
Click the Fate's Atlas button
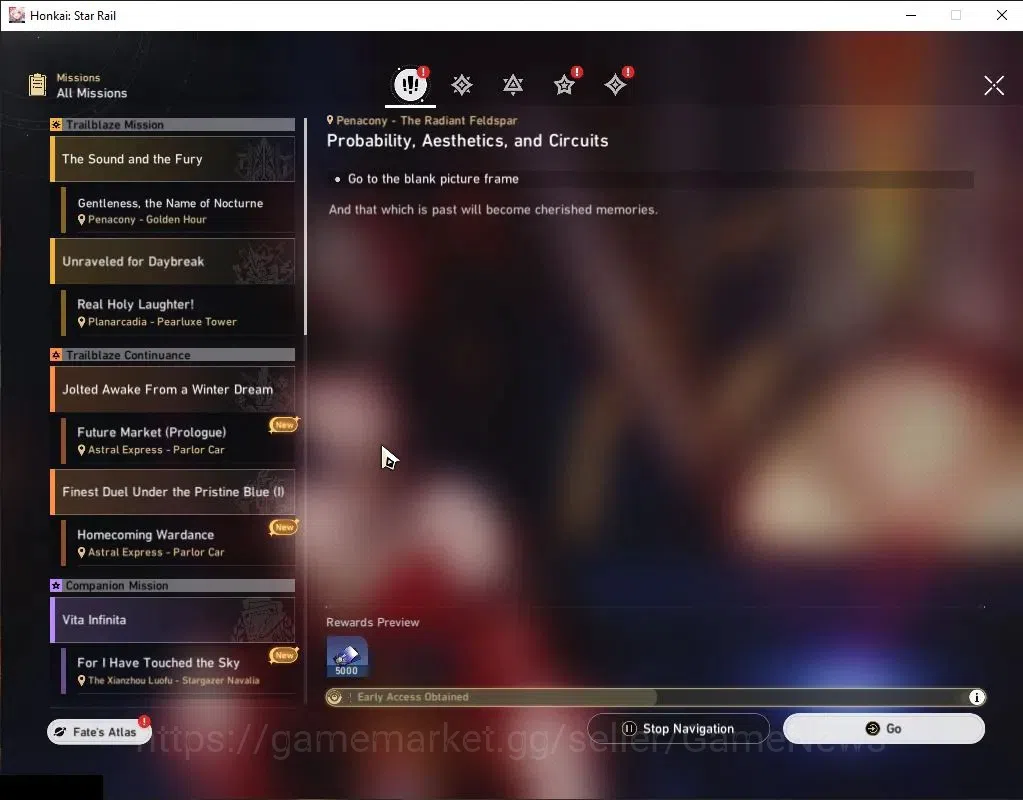(x=99, y=732)
